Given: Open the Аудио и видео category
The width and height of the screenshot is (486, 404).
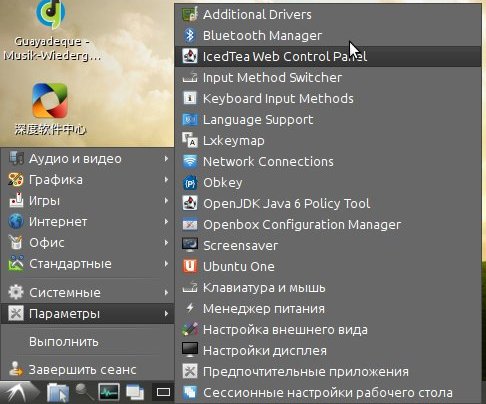Looking at the screenshot, I should click(x=88, y=159).
